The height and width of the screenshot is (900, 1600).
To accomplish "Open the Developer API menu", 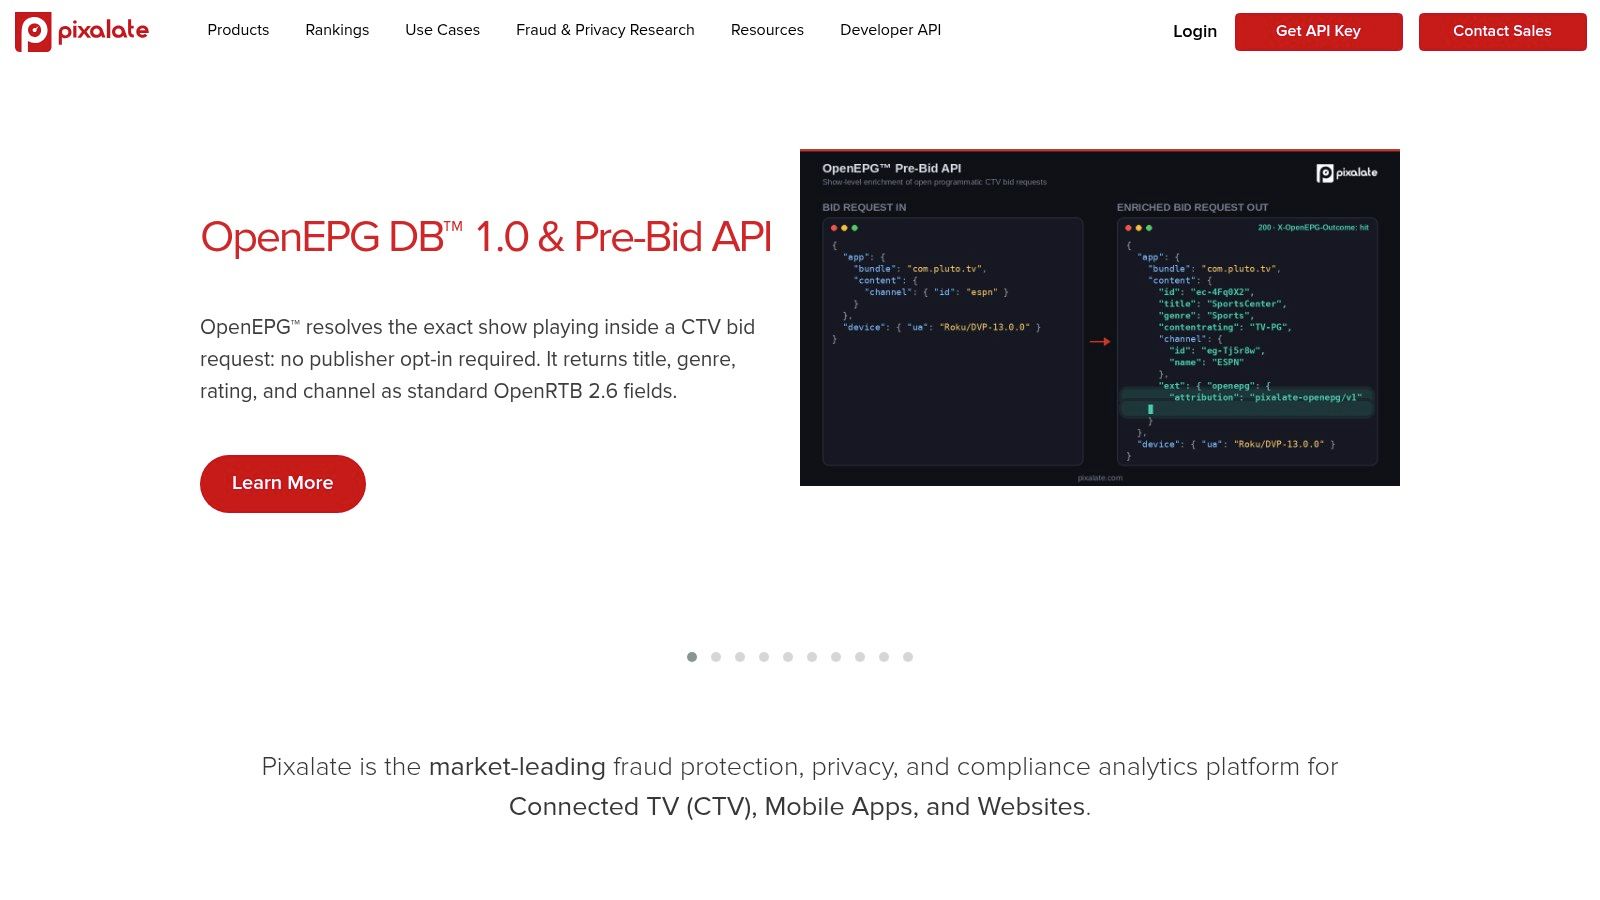I will 890,30.
